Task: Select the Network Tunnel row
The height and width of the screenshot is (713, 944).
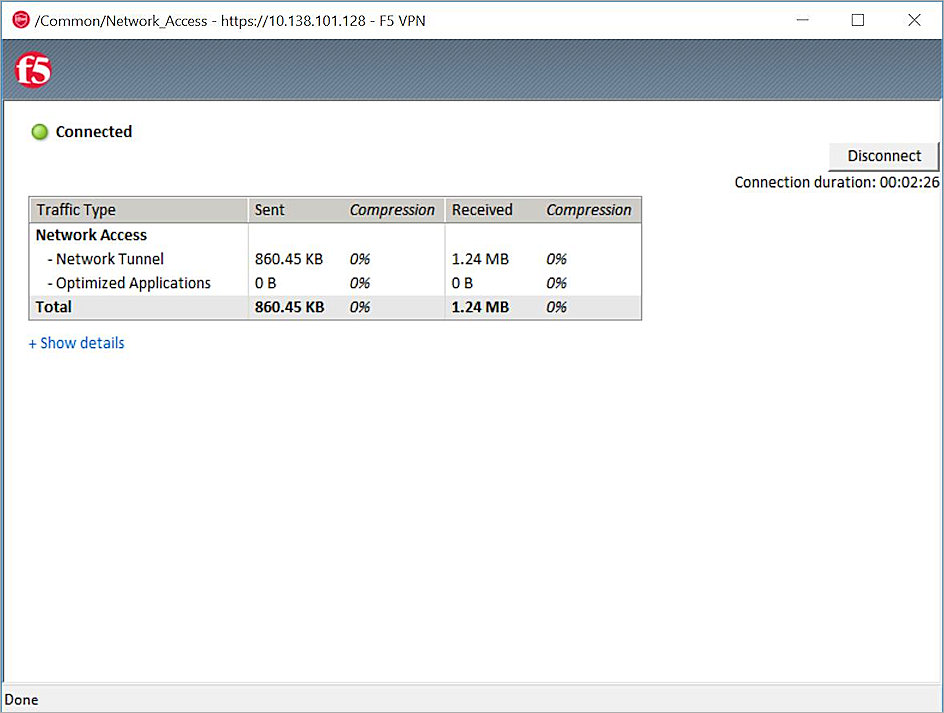Action: tap(104, 258)
